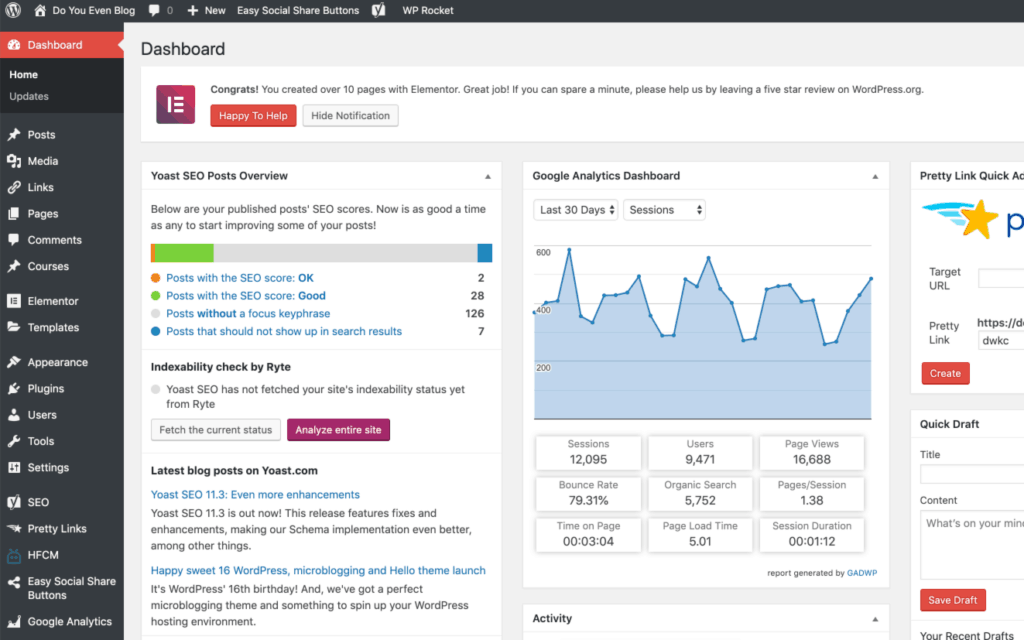Open Posts with the SEO score: Good
Viewport: 1024px width, 640px height.
pos(246,296)
